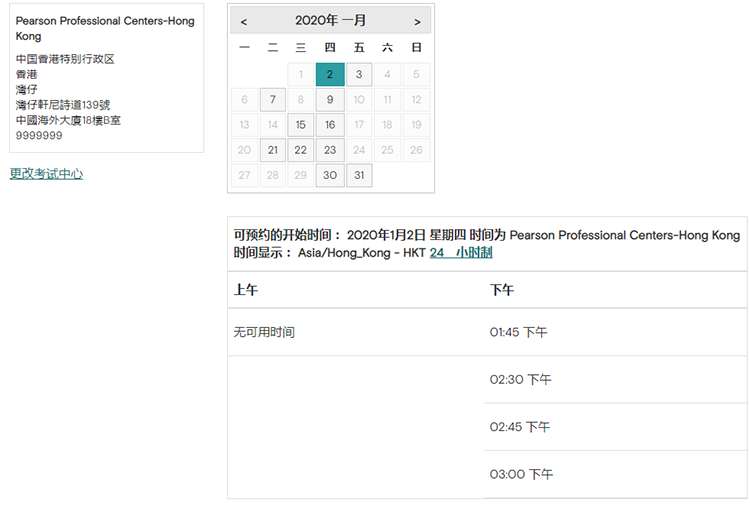This screenshot has width=750, height=512.
Task: Choose January 21 on the calendar
Action: click(x=272, y=150)
